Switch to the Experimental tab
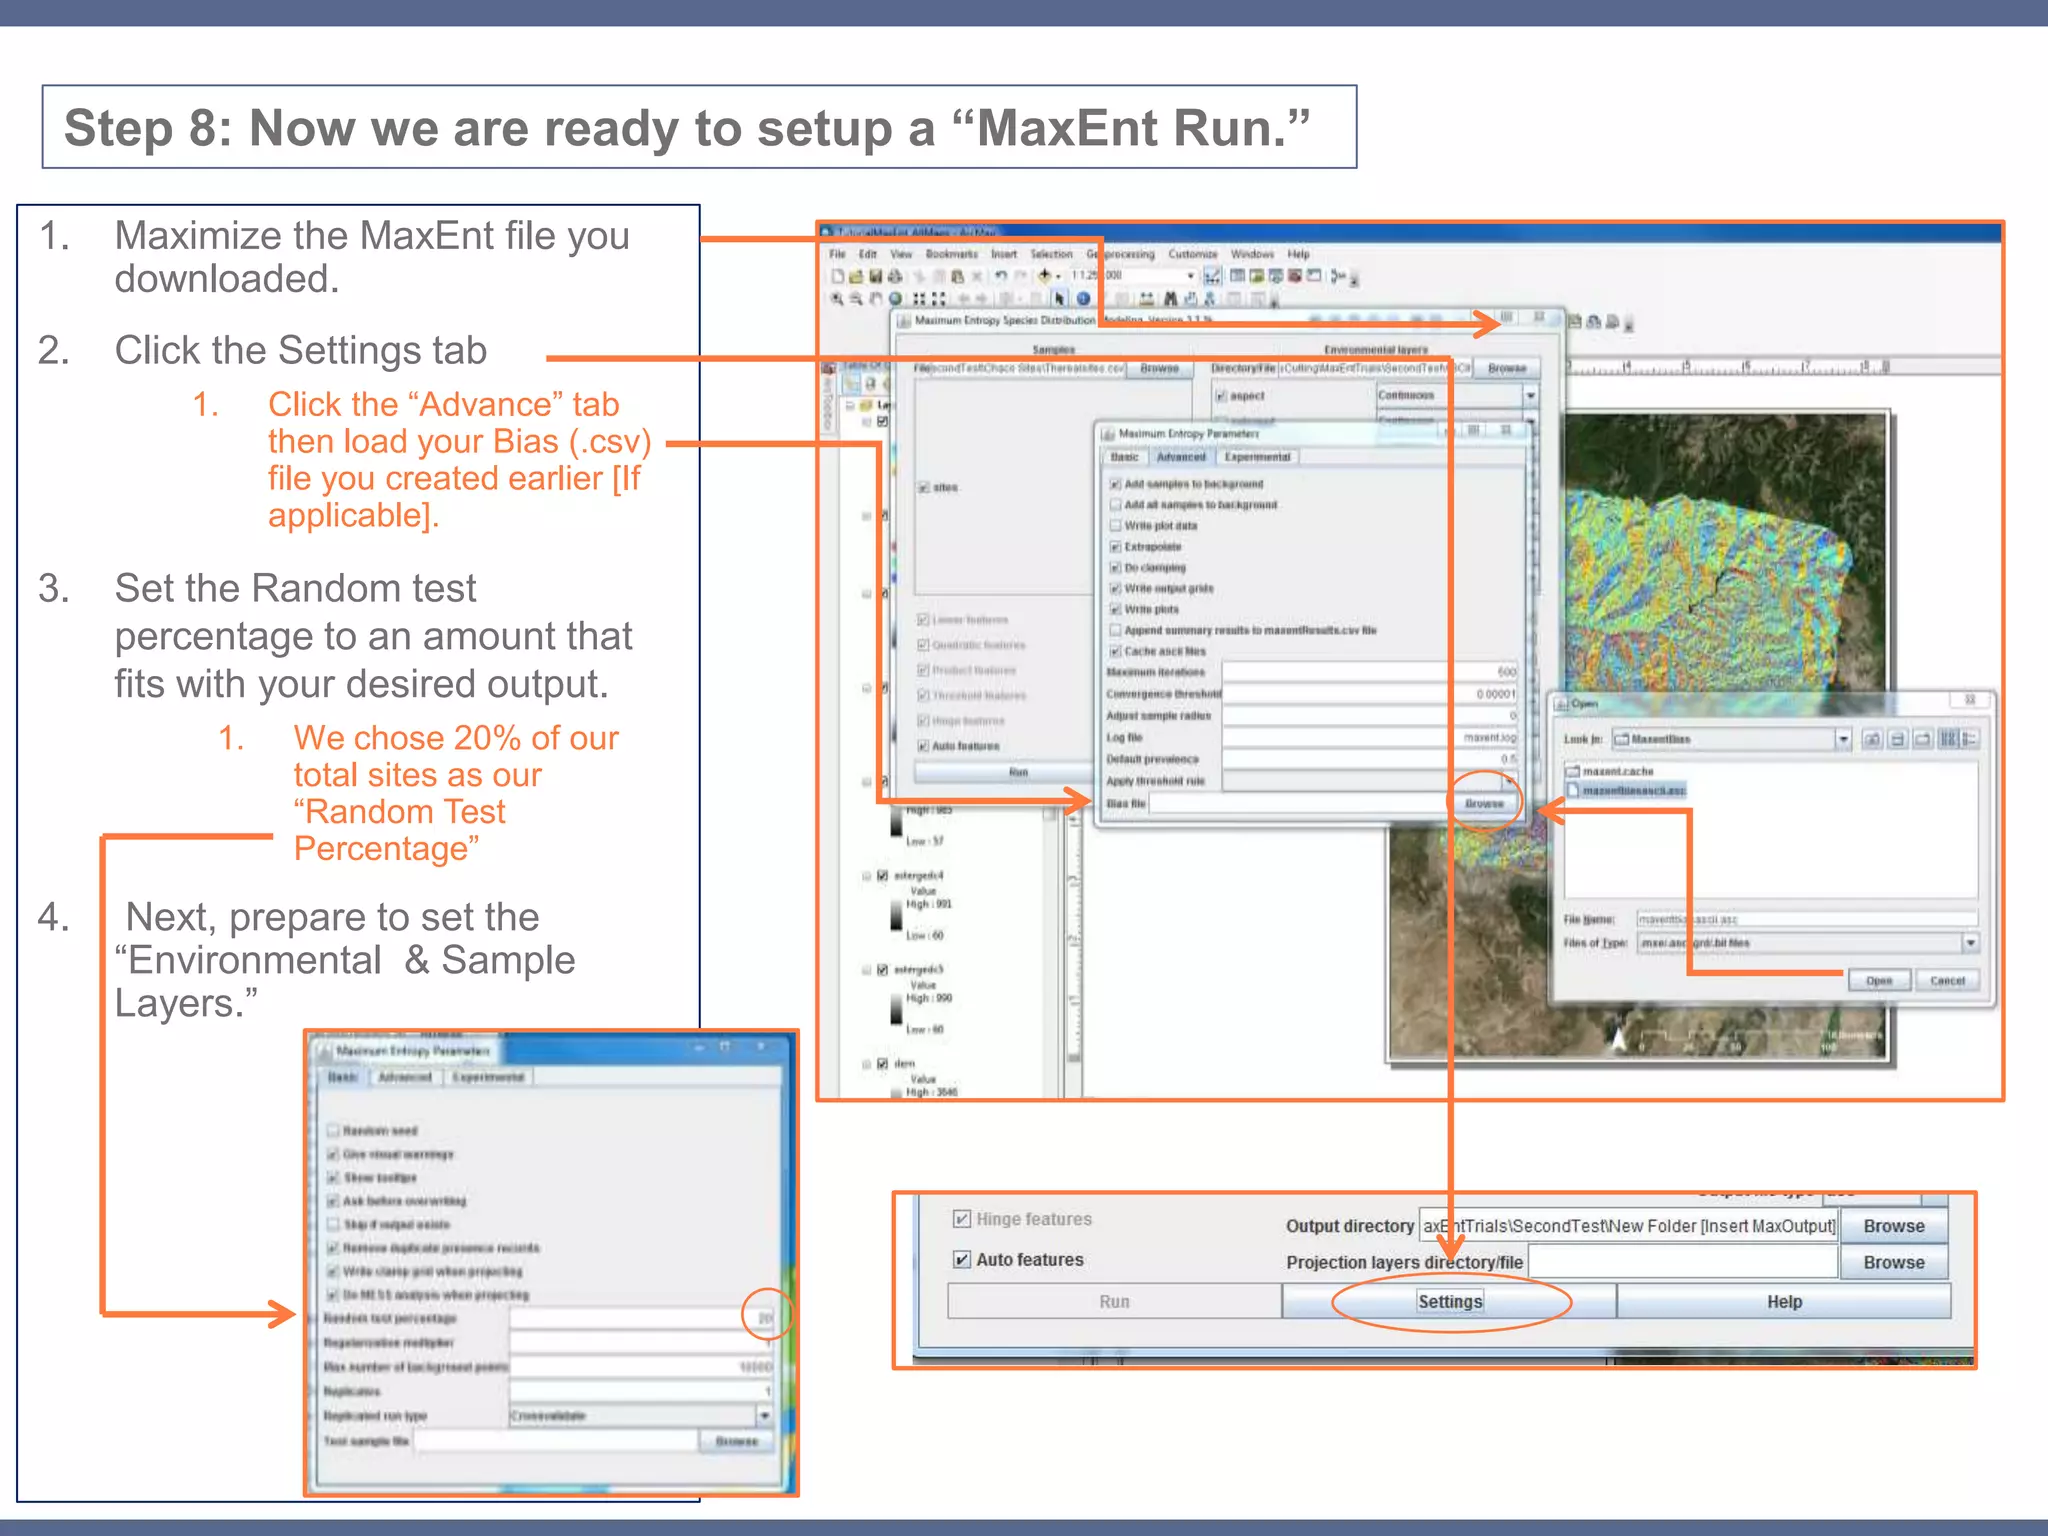Viewport: 2048px width, 1536px height. [1257, 457]
